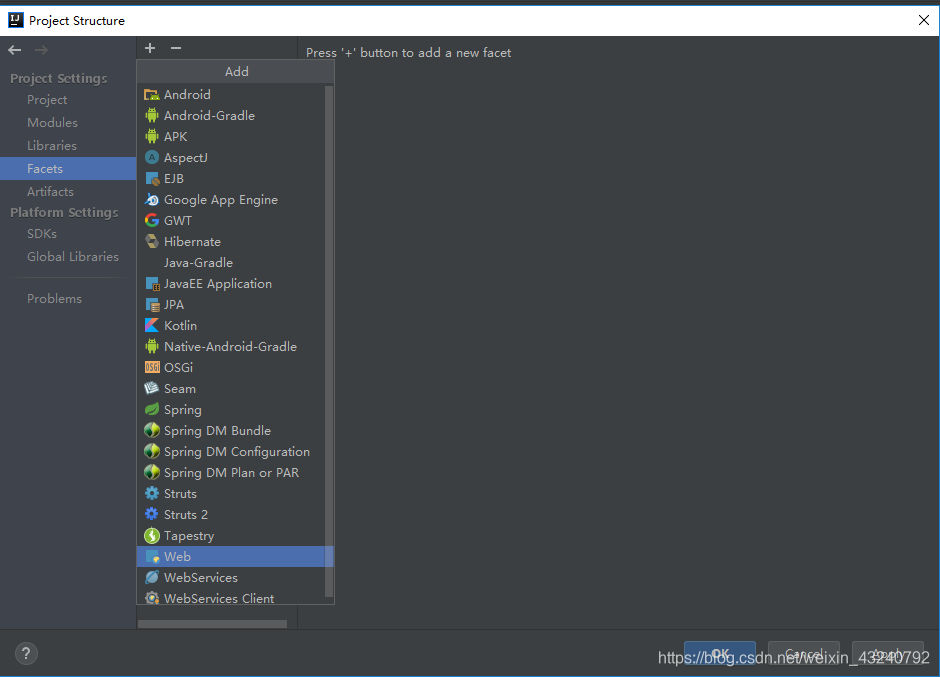Click the Add popup vertical scrollbar
The height and width of the screenshot is (677, 940).
[329, 341]
